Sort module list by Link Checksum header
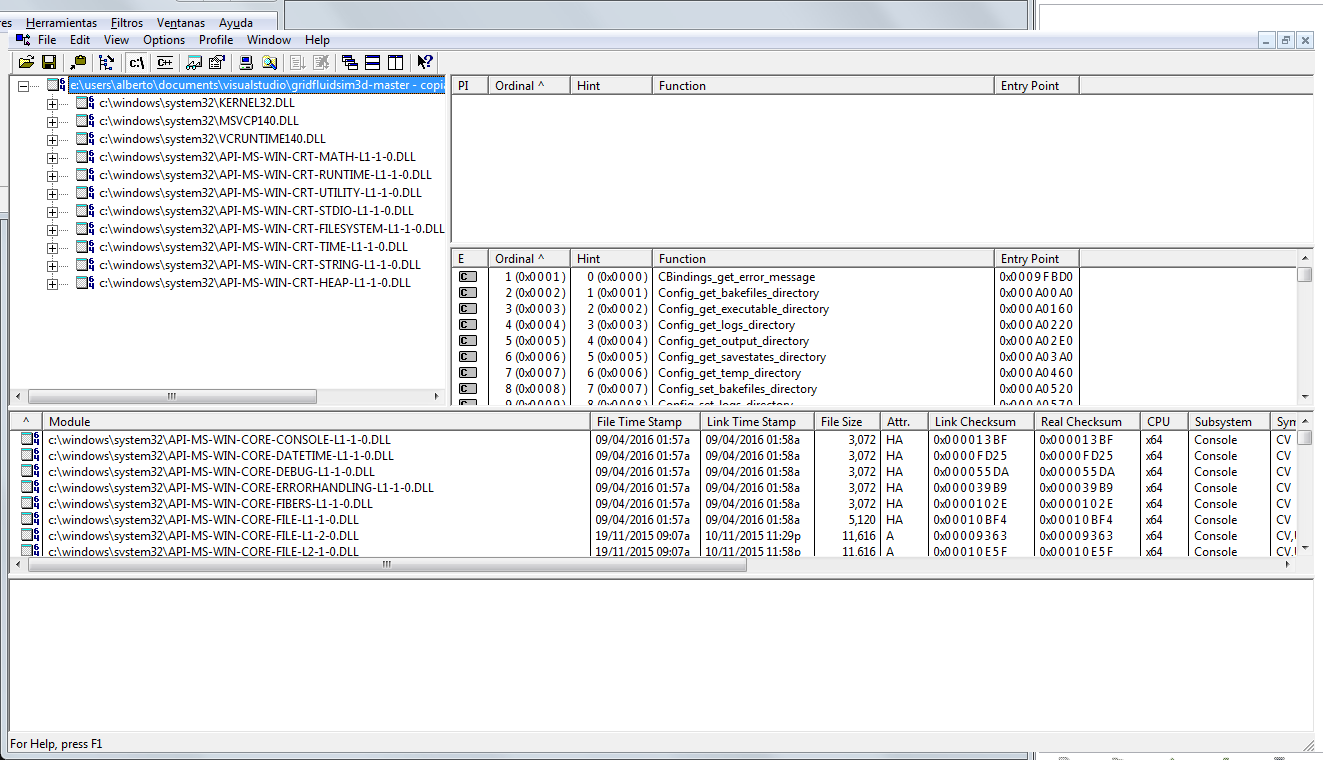Image resolution: width=1323 pixels, height=760 pixels. tap(980, 422)
